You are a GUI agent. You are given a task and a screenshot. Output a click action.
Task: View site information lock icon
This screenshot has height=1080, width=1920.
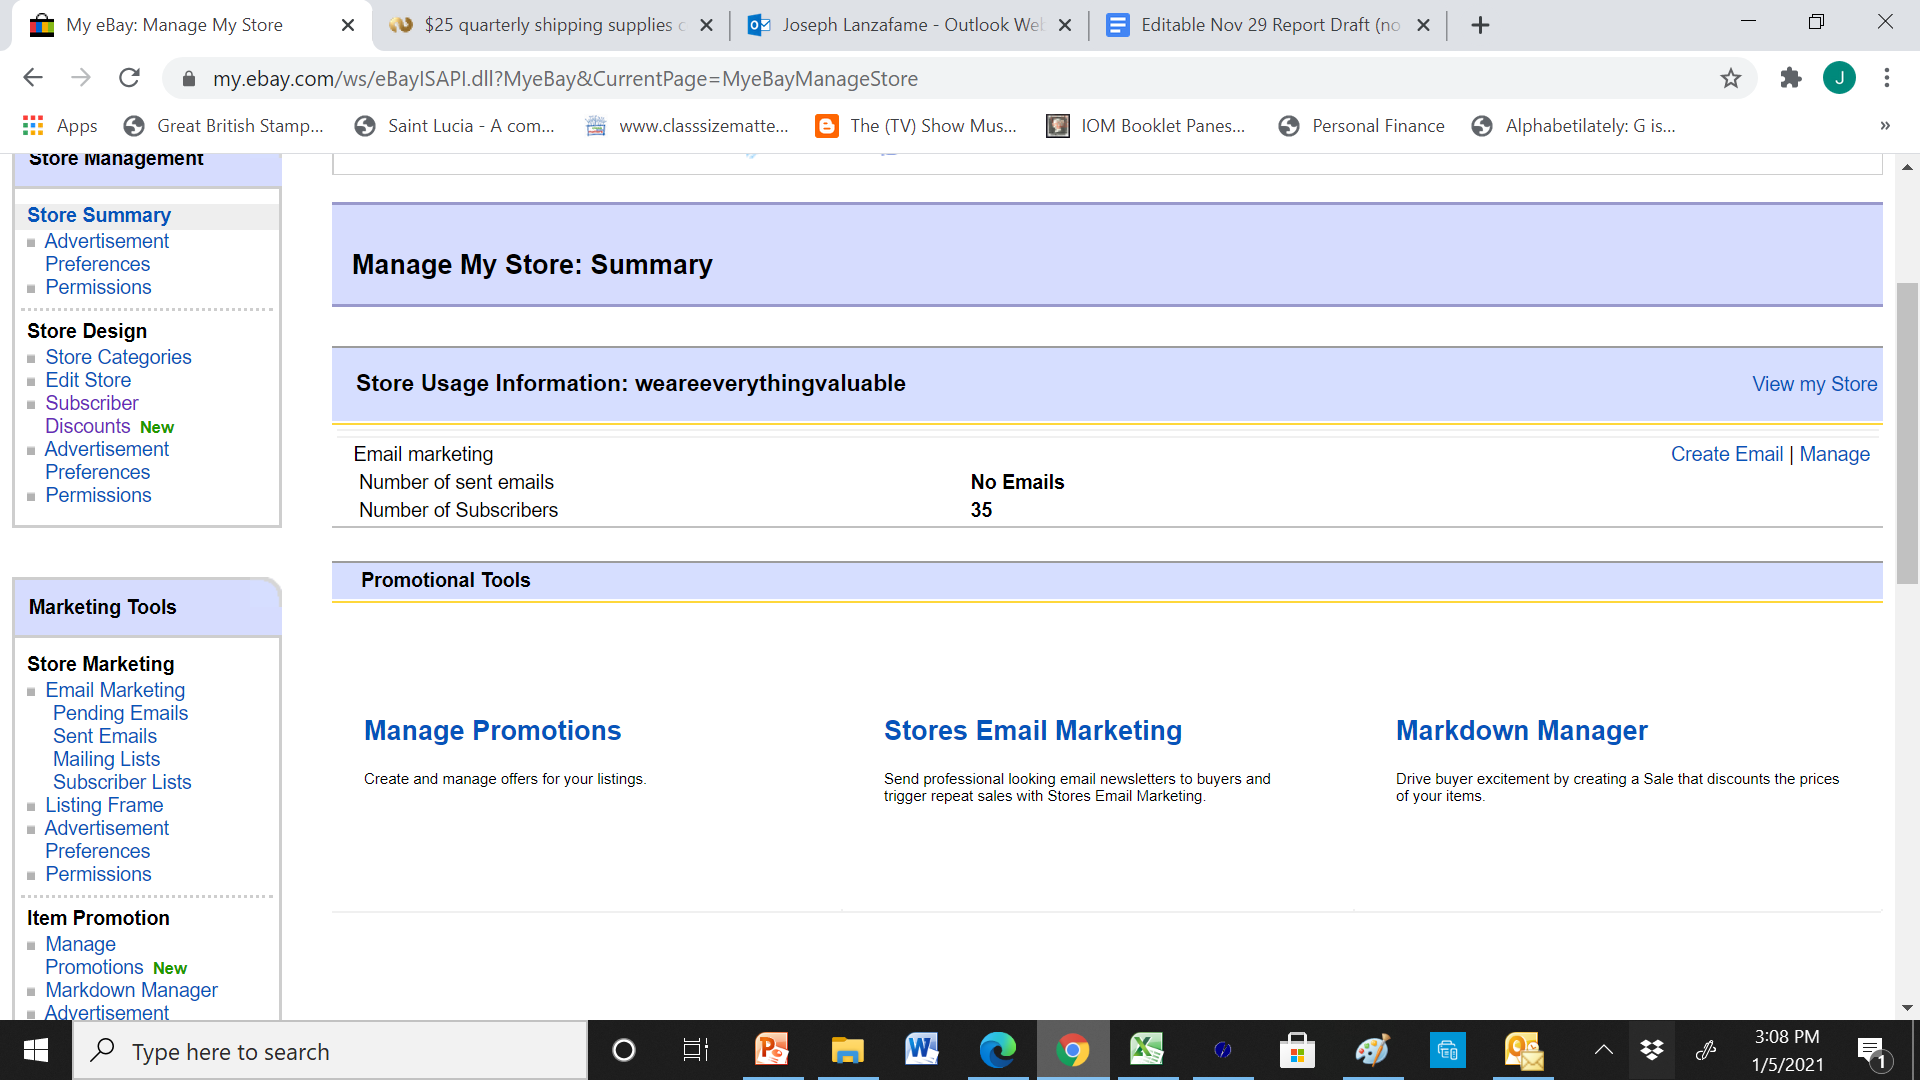(187, 78)
